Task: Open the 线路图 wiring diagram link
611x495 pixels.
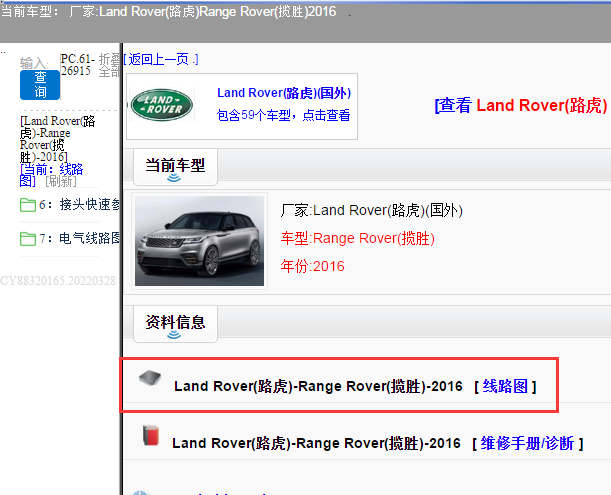Action: point(505,386)
